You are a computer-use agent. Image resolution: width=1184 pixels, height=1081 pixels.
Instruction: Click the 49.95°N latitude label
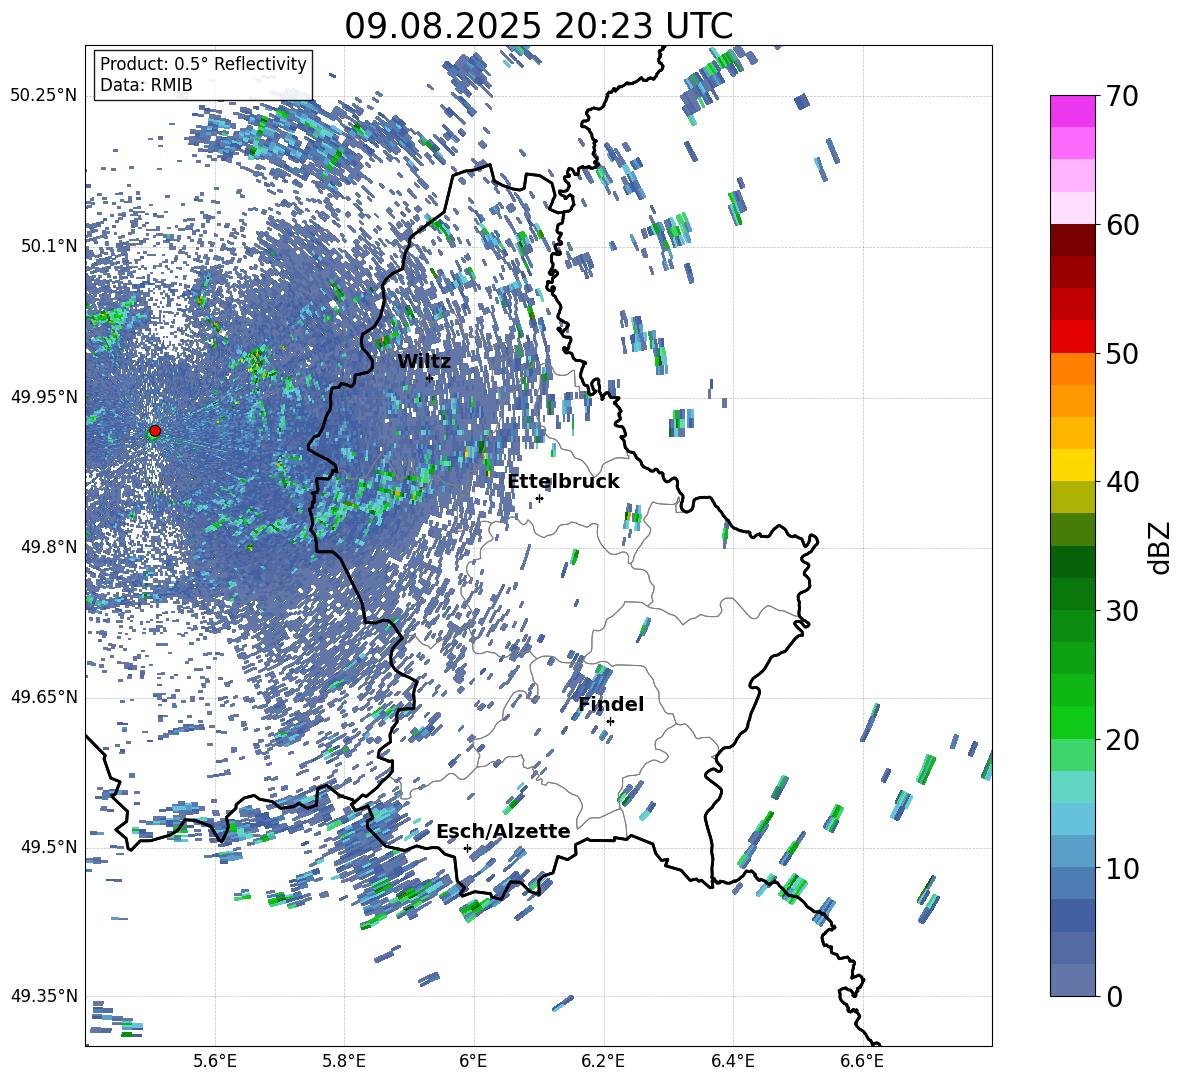pyautogui.click(x=44, y=396)
